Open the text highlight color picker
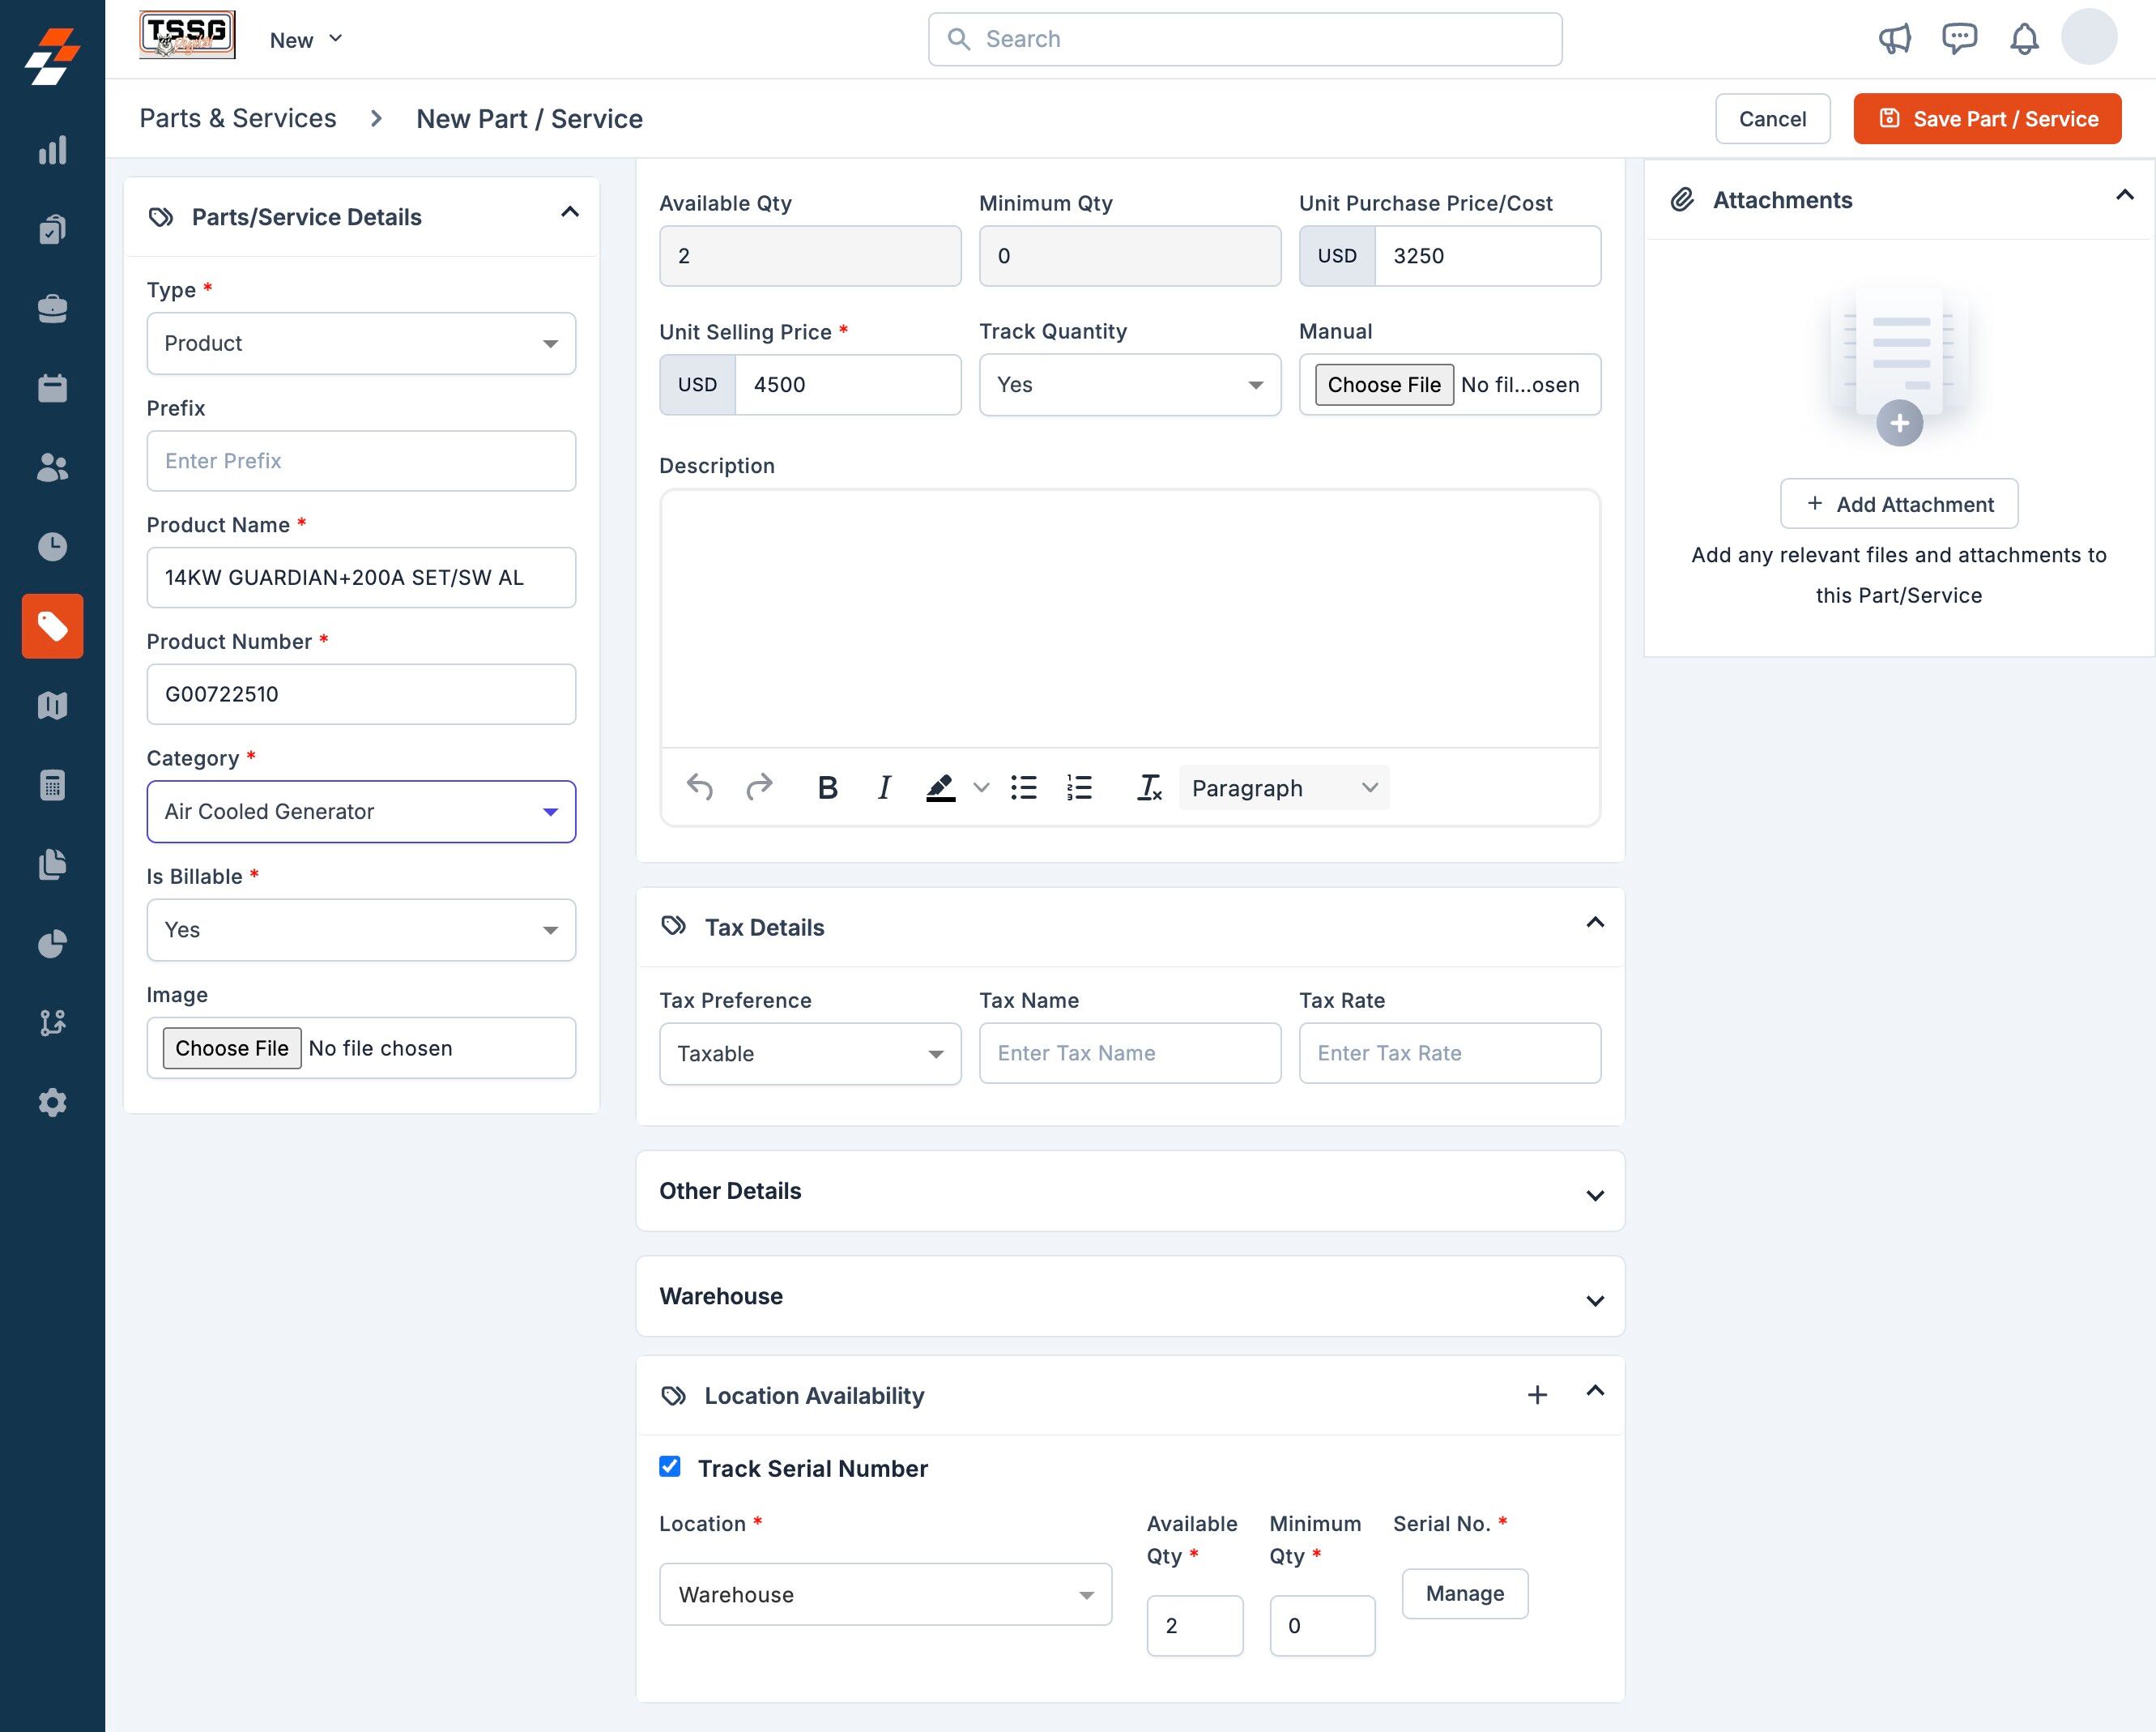The height and width of the screenshot is (1732, 2156). [980, 788]
